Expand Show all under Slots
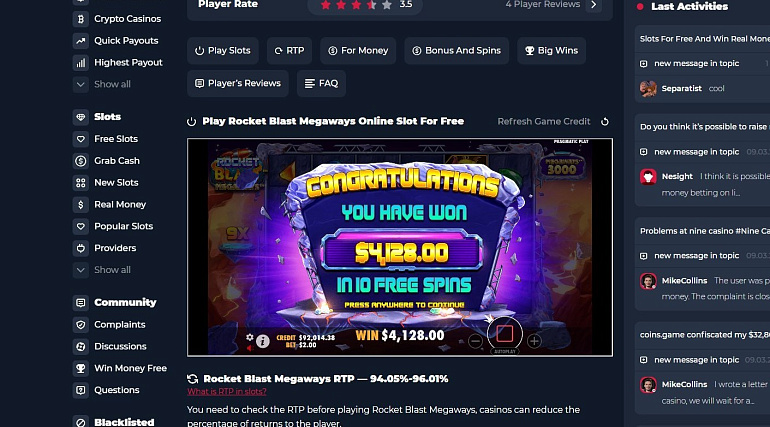770x427 pixels. [102, 270]
